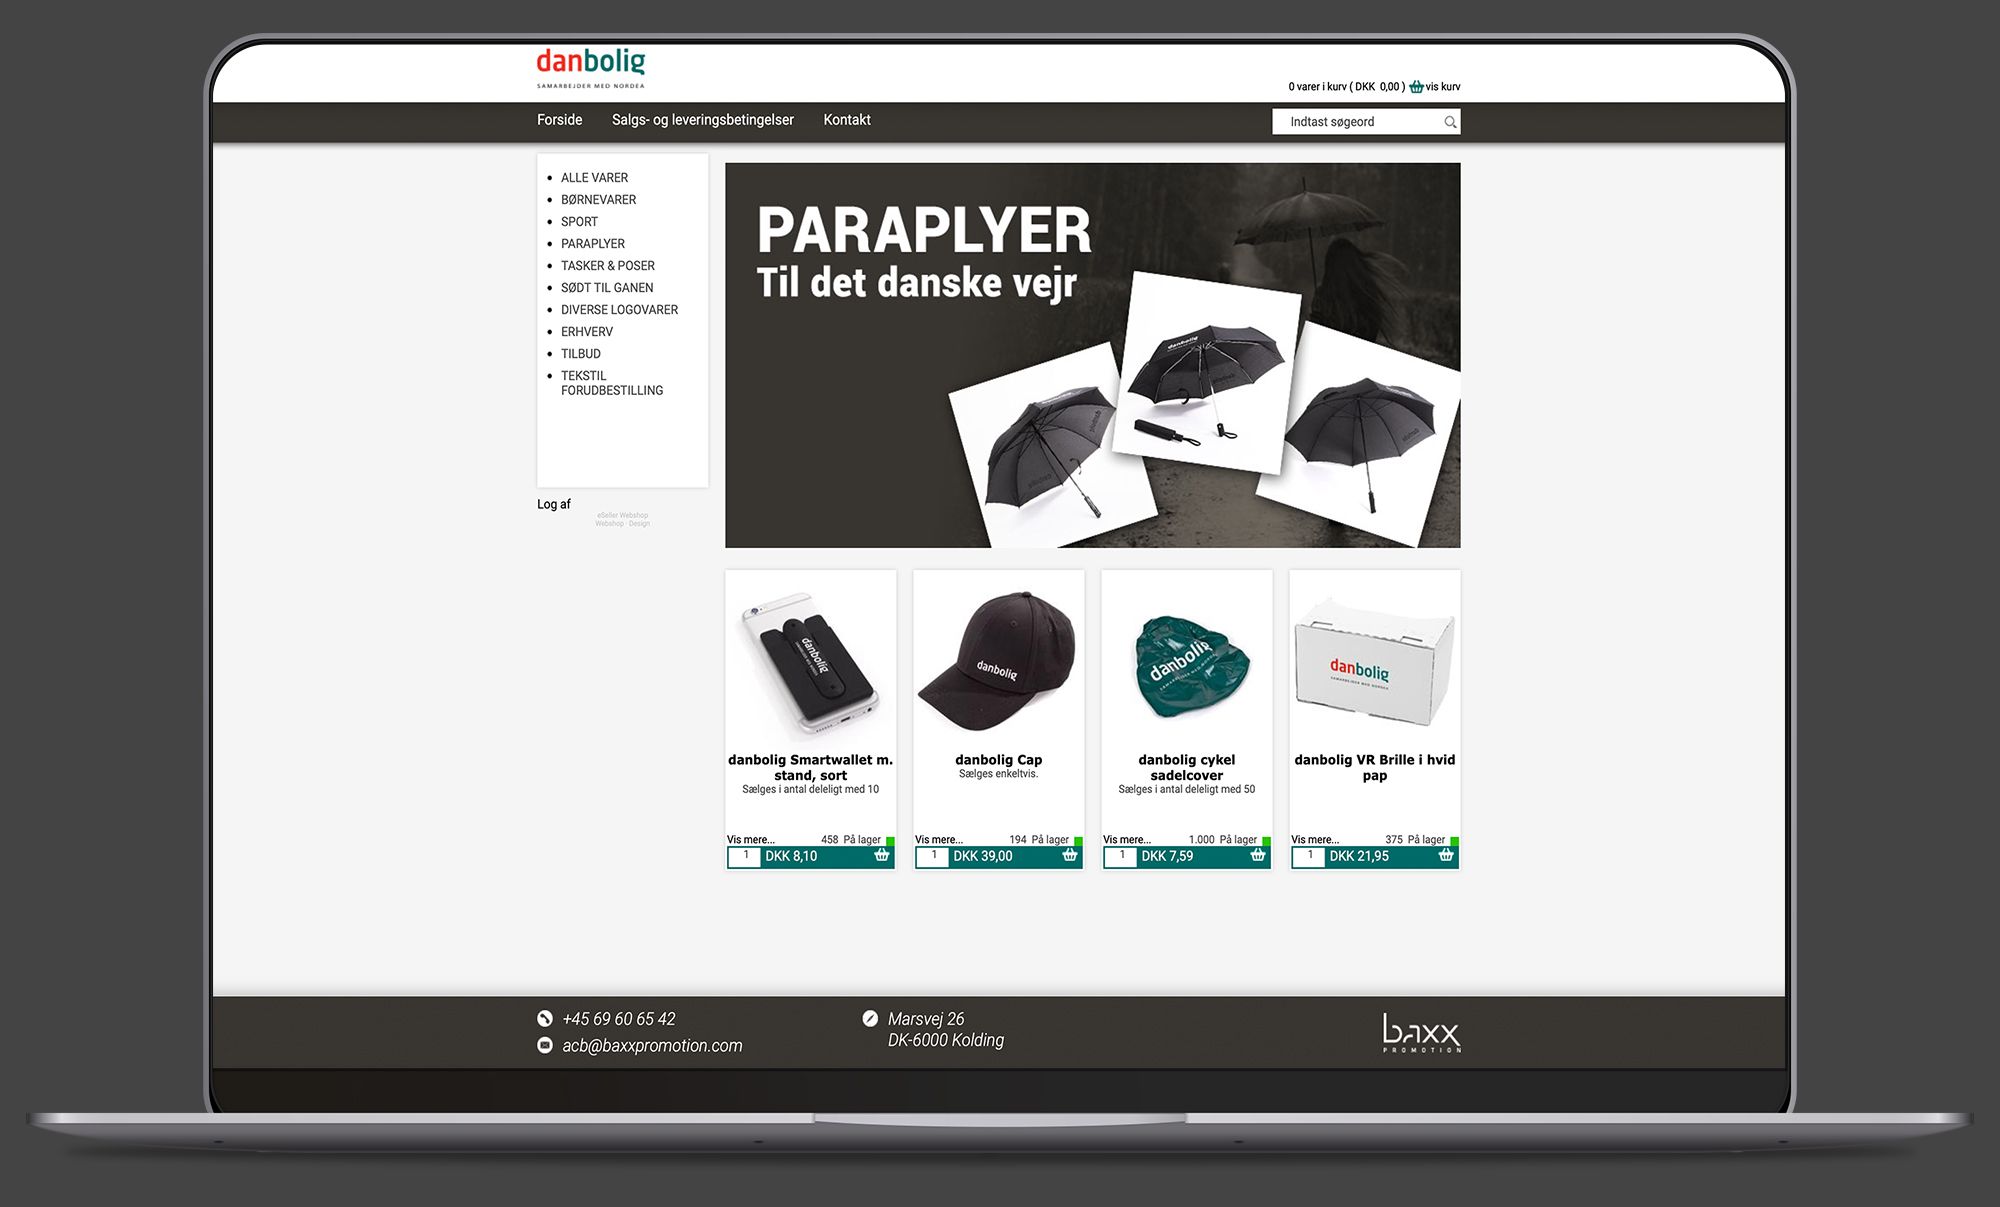
Task: Add Smartwallet to basket via cart icon
Action: click(881, 856)
